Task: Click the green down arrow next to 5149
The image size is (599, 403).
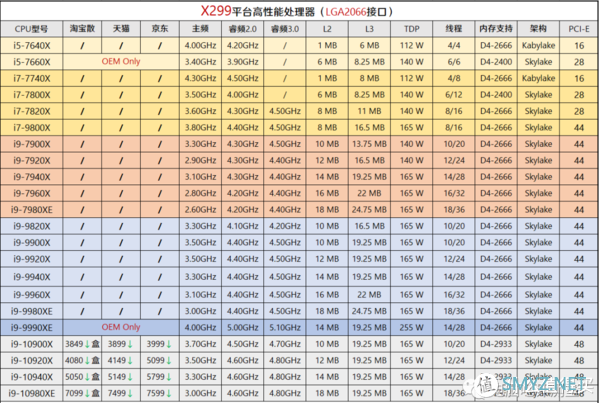Action: coord(130,377)
